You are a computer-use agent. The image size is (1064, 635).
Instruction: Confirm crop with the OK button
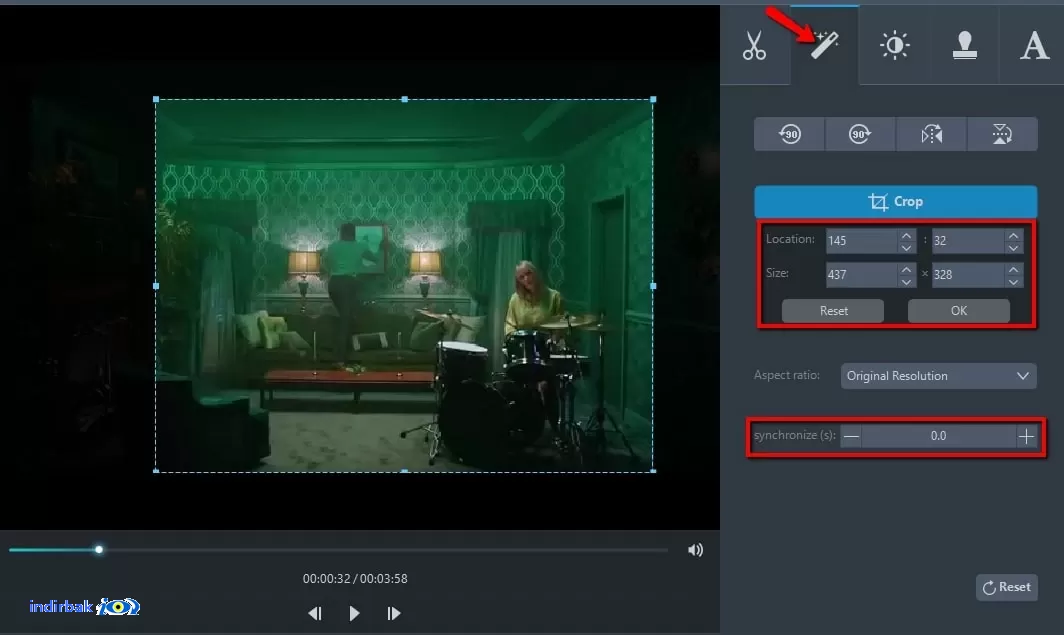point(959,311)
